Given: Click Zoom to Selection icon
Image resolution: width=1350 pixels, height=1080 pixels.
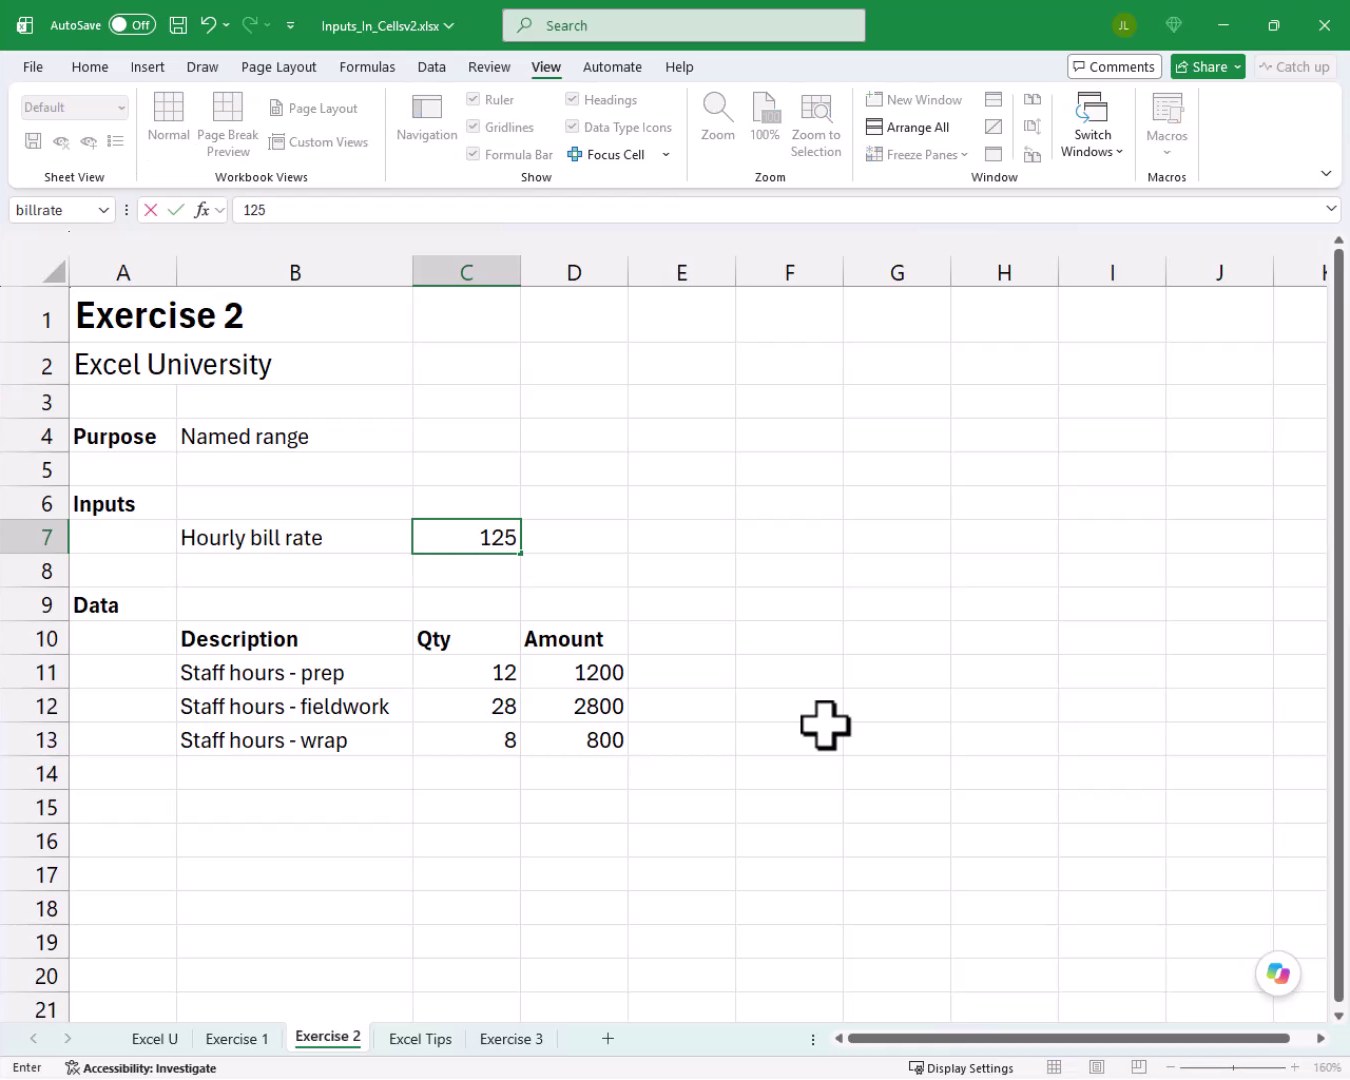Looking at the screenshot, I should (x=816, y=107).
